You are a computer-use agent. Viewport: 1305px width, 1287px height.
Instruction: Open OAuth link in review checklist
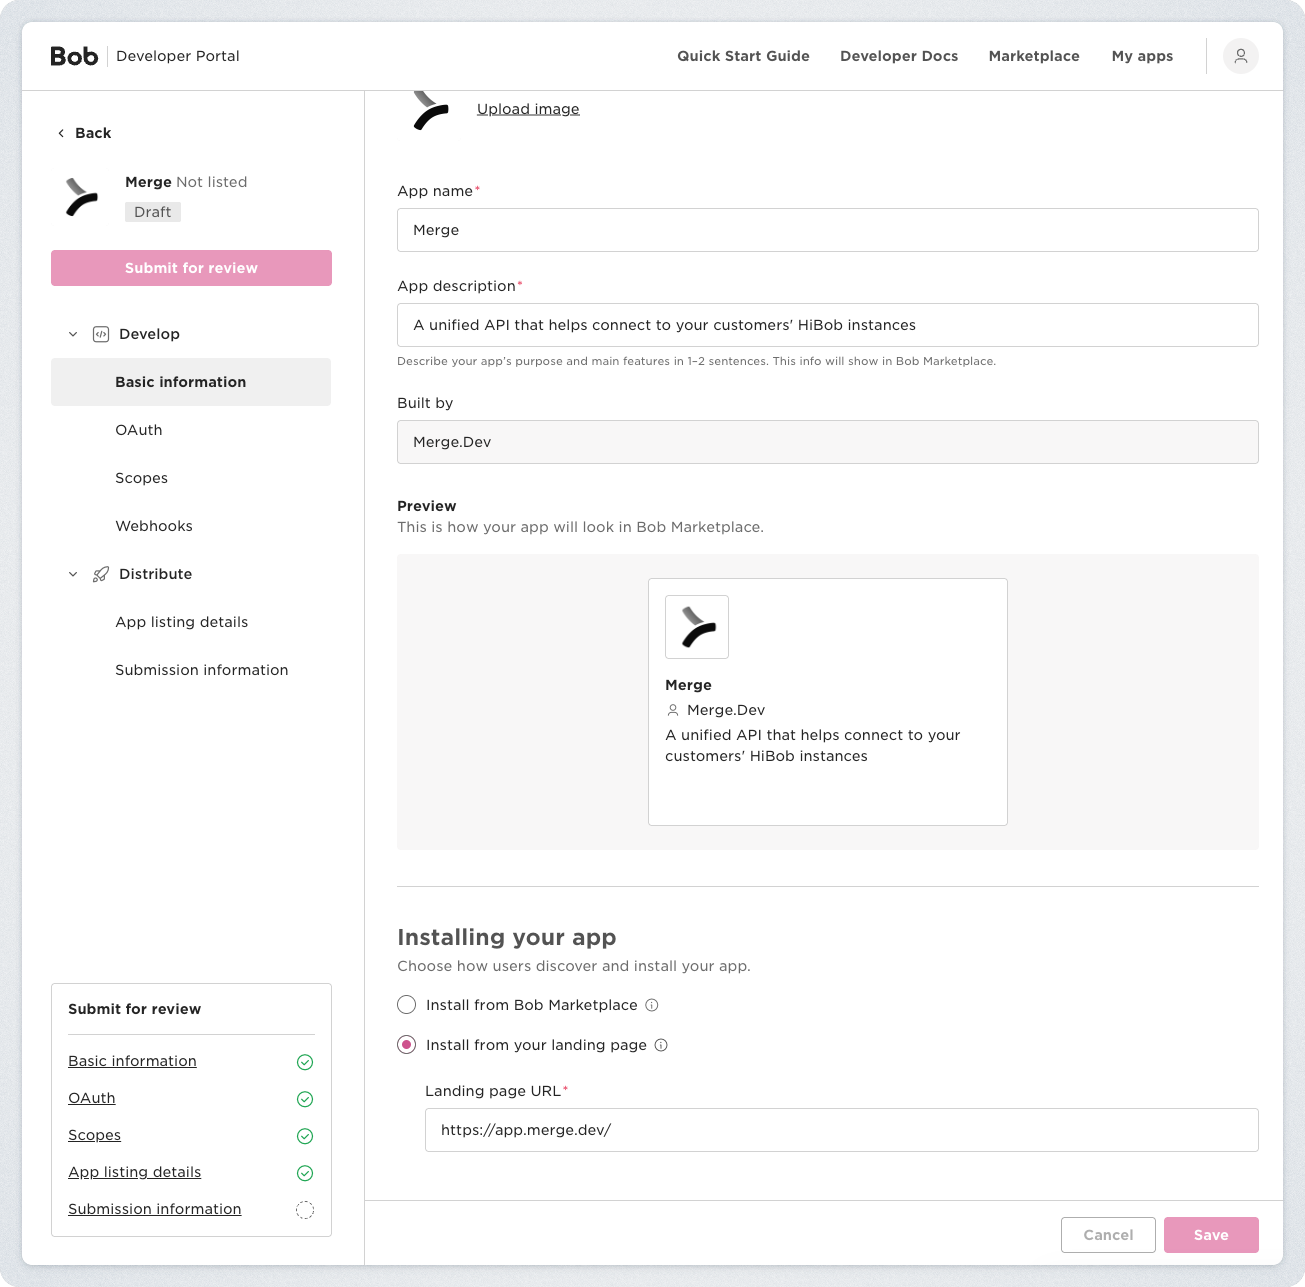92,1098
